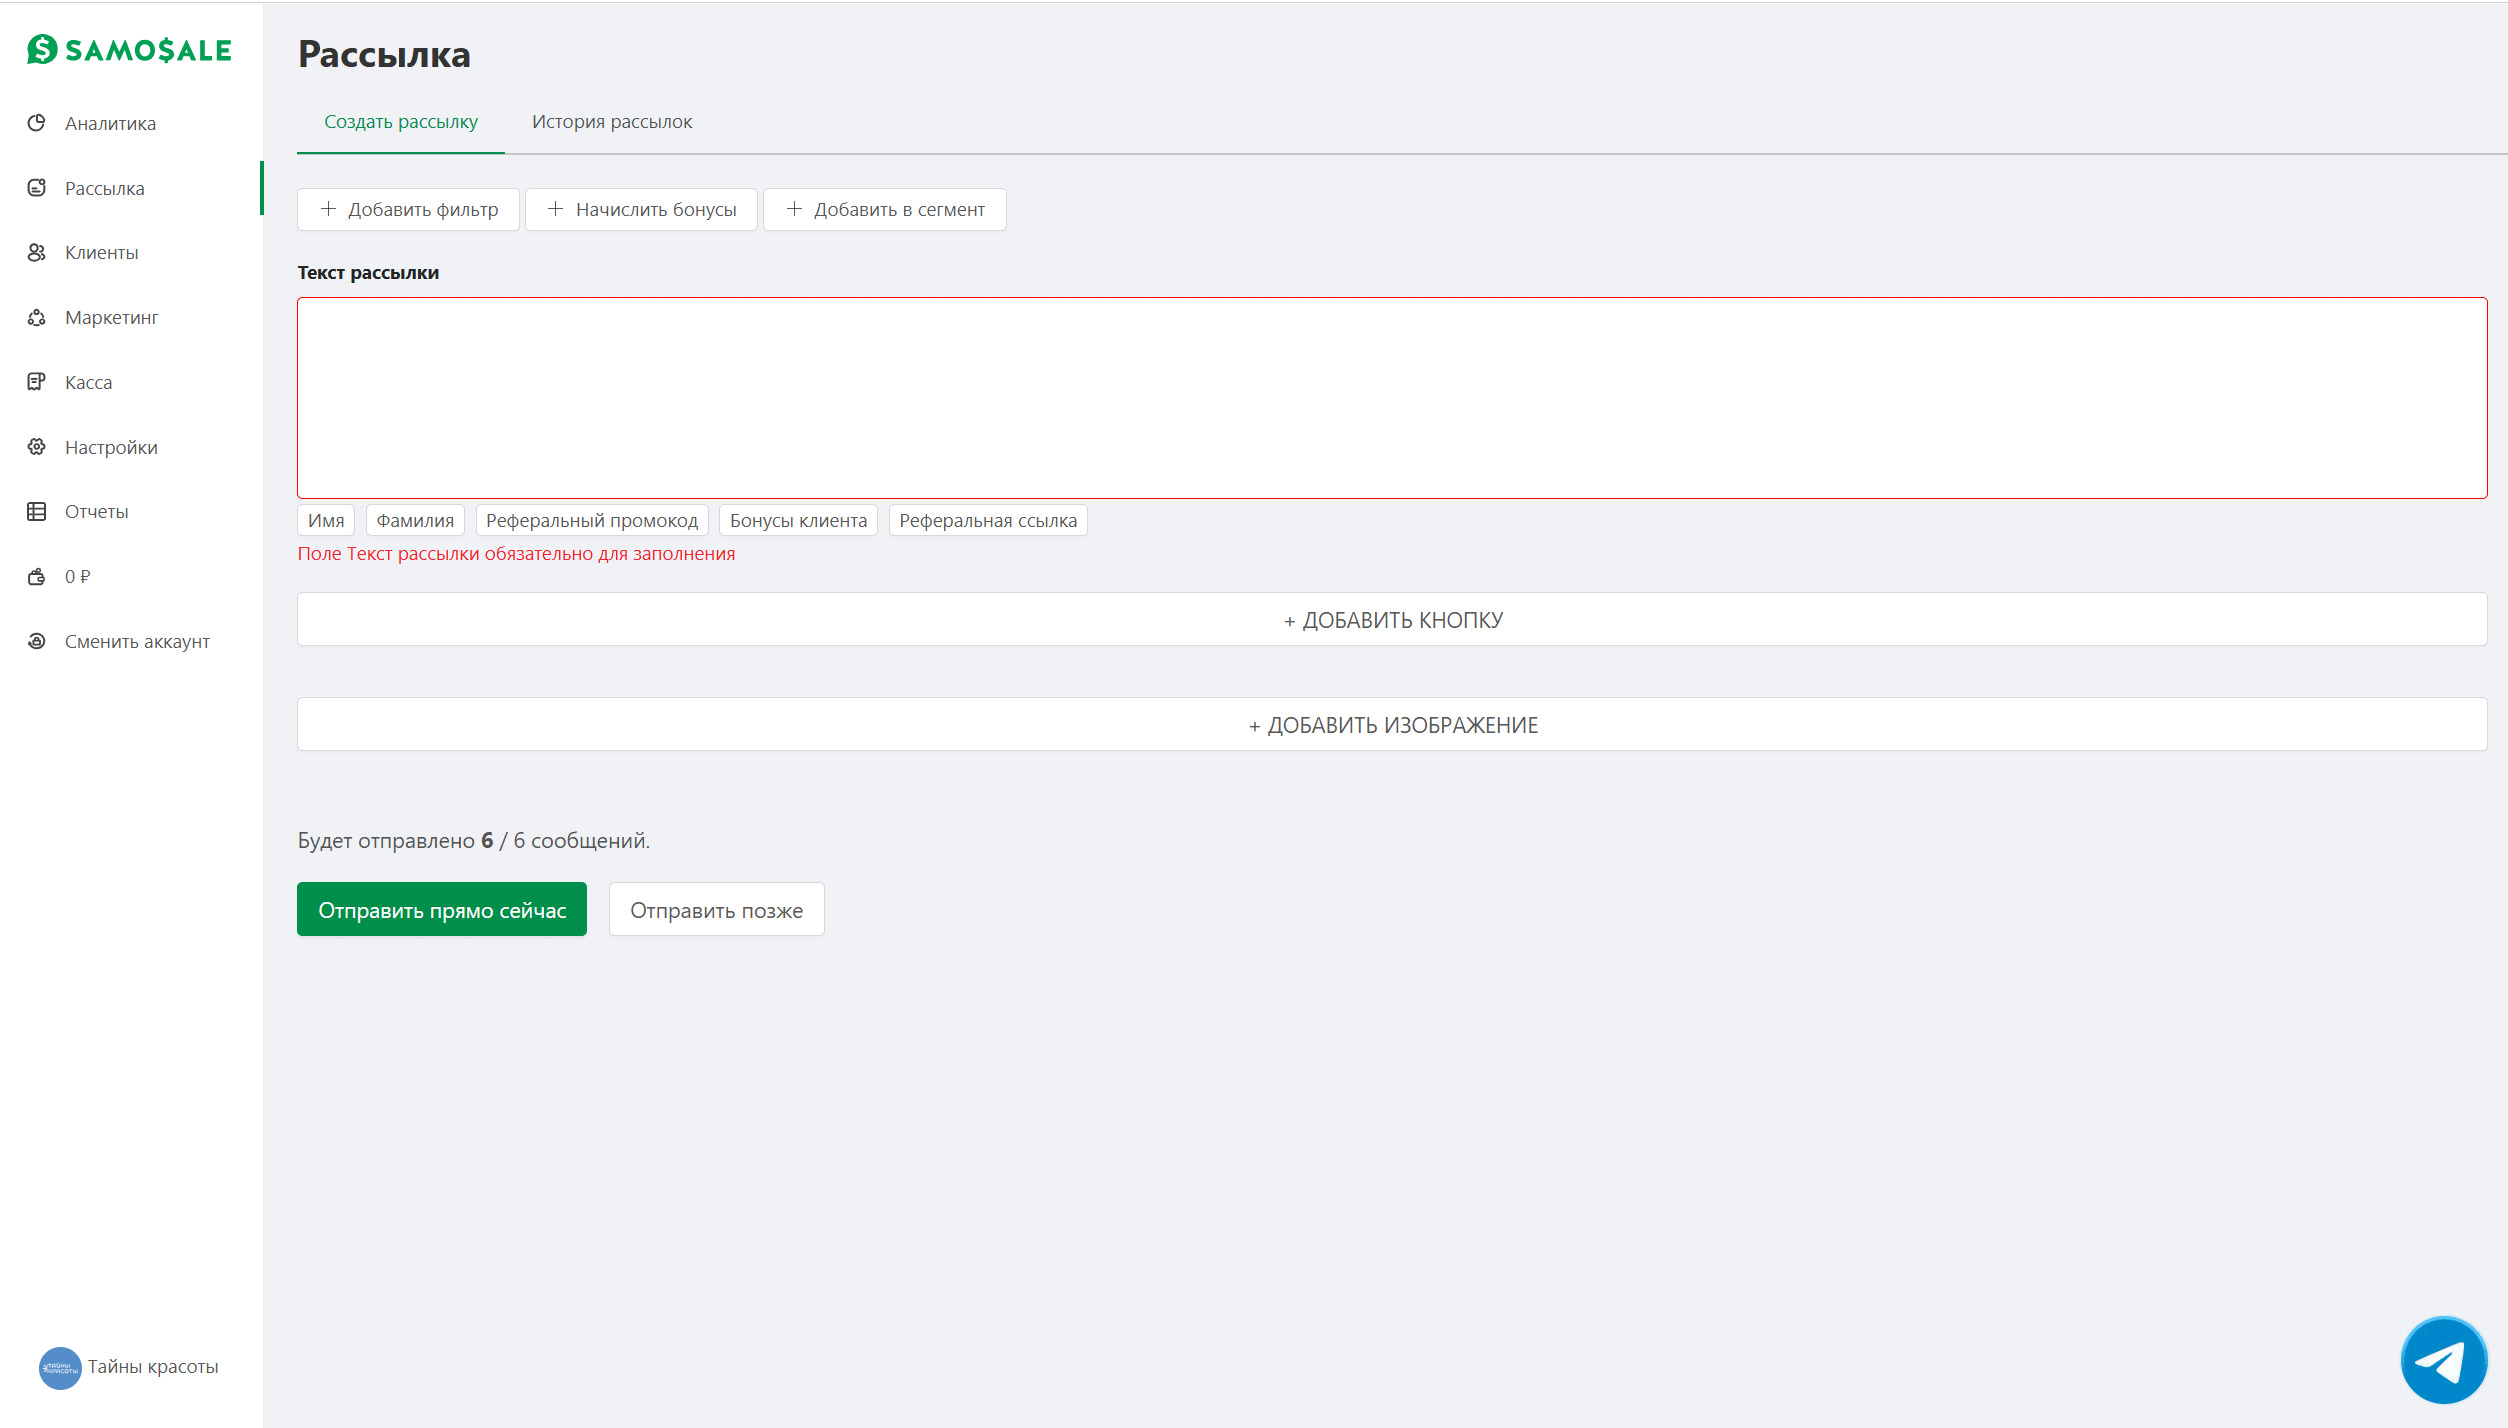Click Добавить в сегмент button
Screen dimensions: 2508x1428
click(x=885, y=210)
